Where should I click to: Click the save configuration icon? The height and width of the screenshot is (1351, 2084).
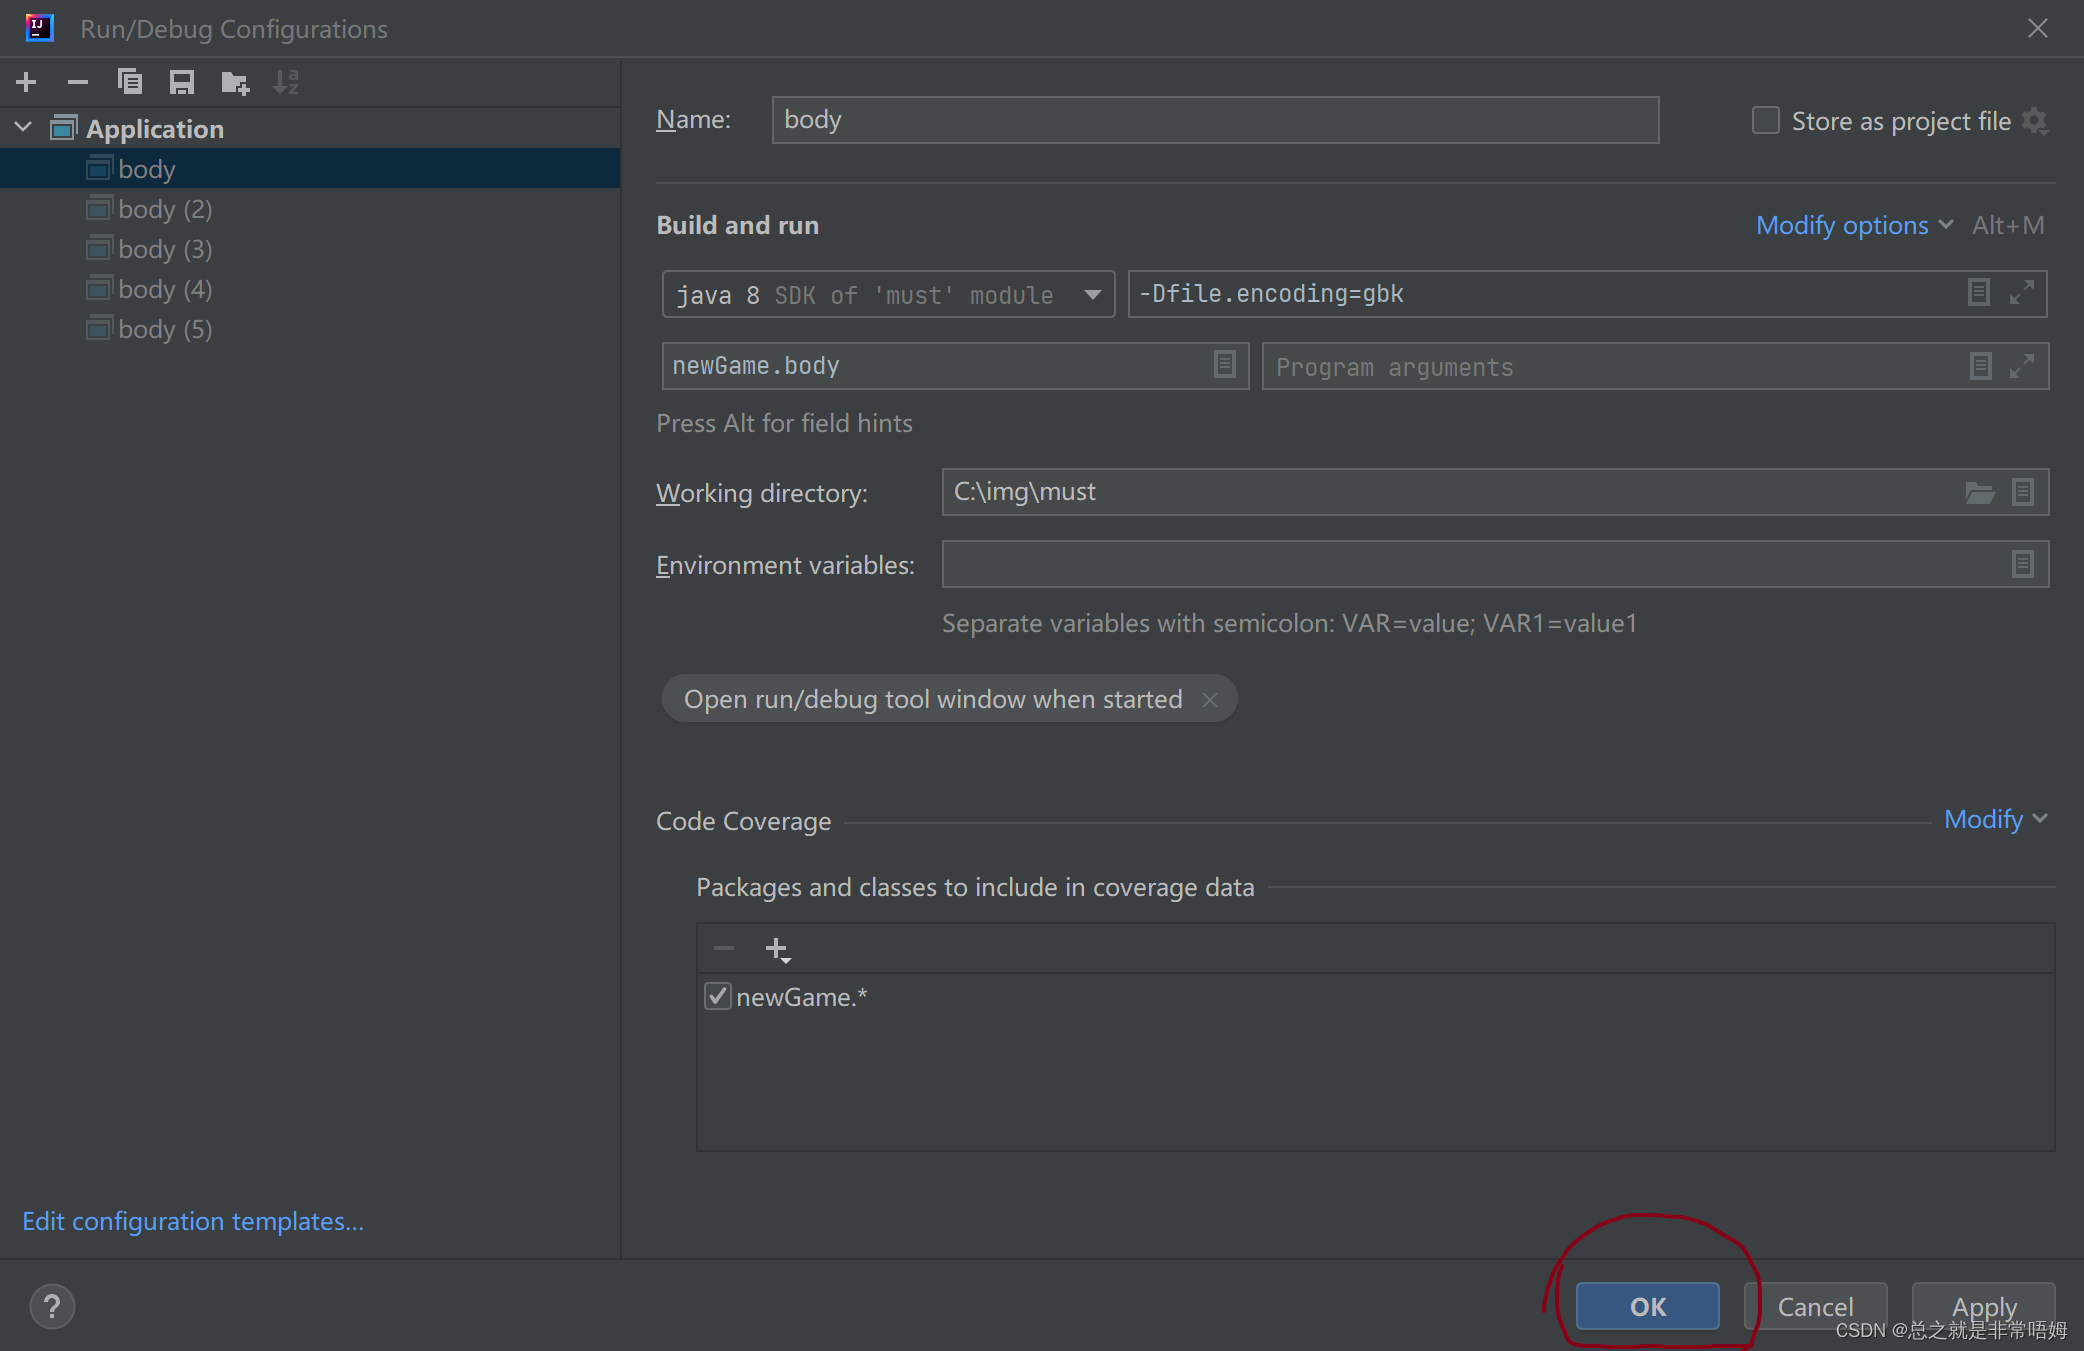(x=179, y=82)
